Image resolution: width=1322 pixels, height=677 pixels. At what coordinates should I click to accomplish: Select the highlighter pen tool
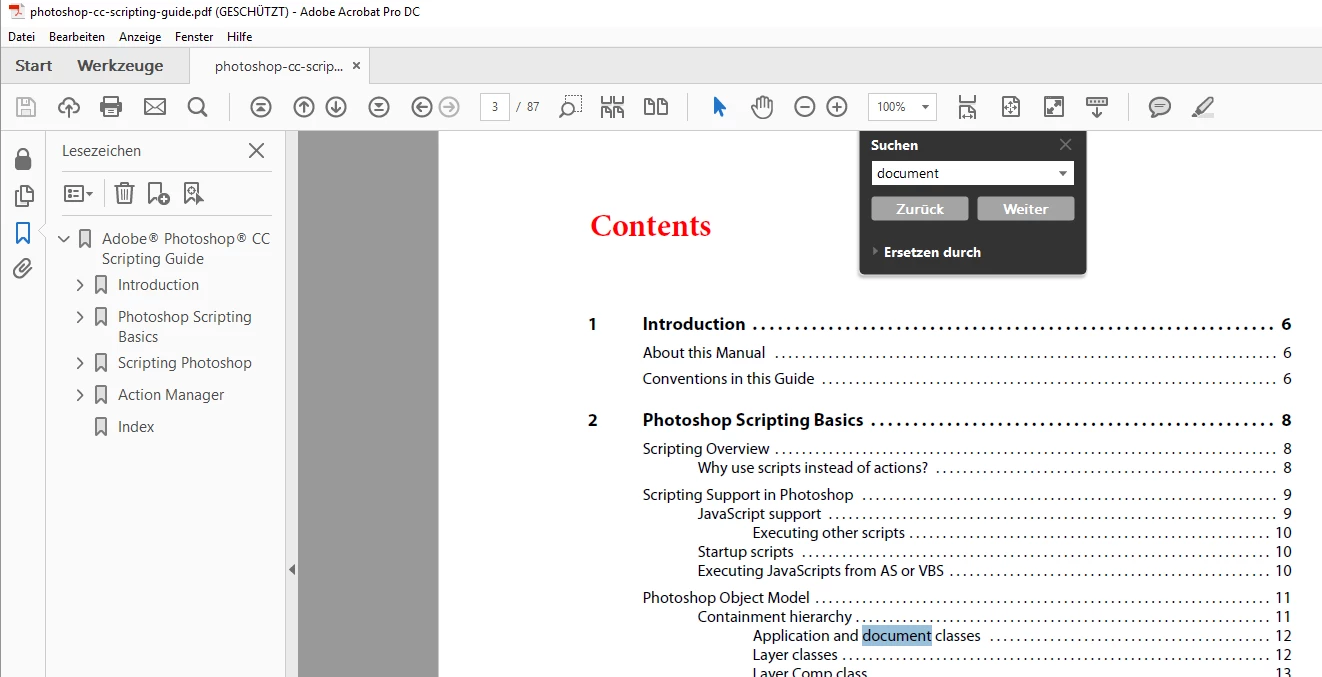(x=1203, y=107)
